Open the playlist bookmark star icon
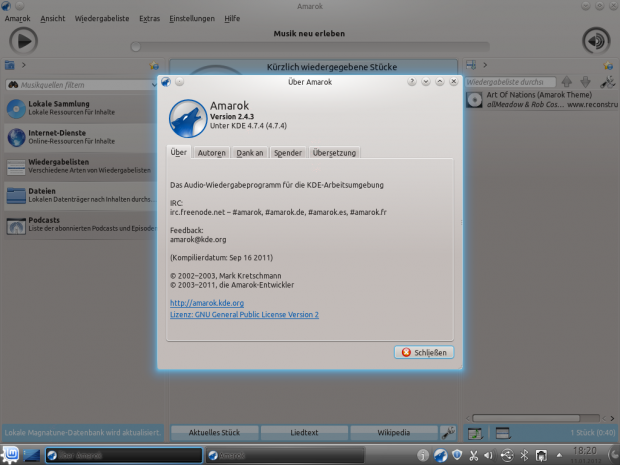 pyautogui.click(x=608, y=66)
